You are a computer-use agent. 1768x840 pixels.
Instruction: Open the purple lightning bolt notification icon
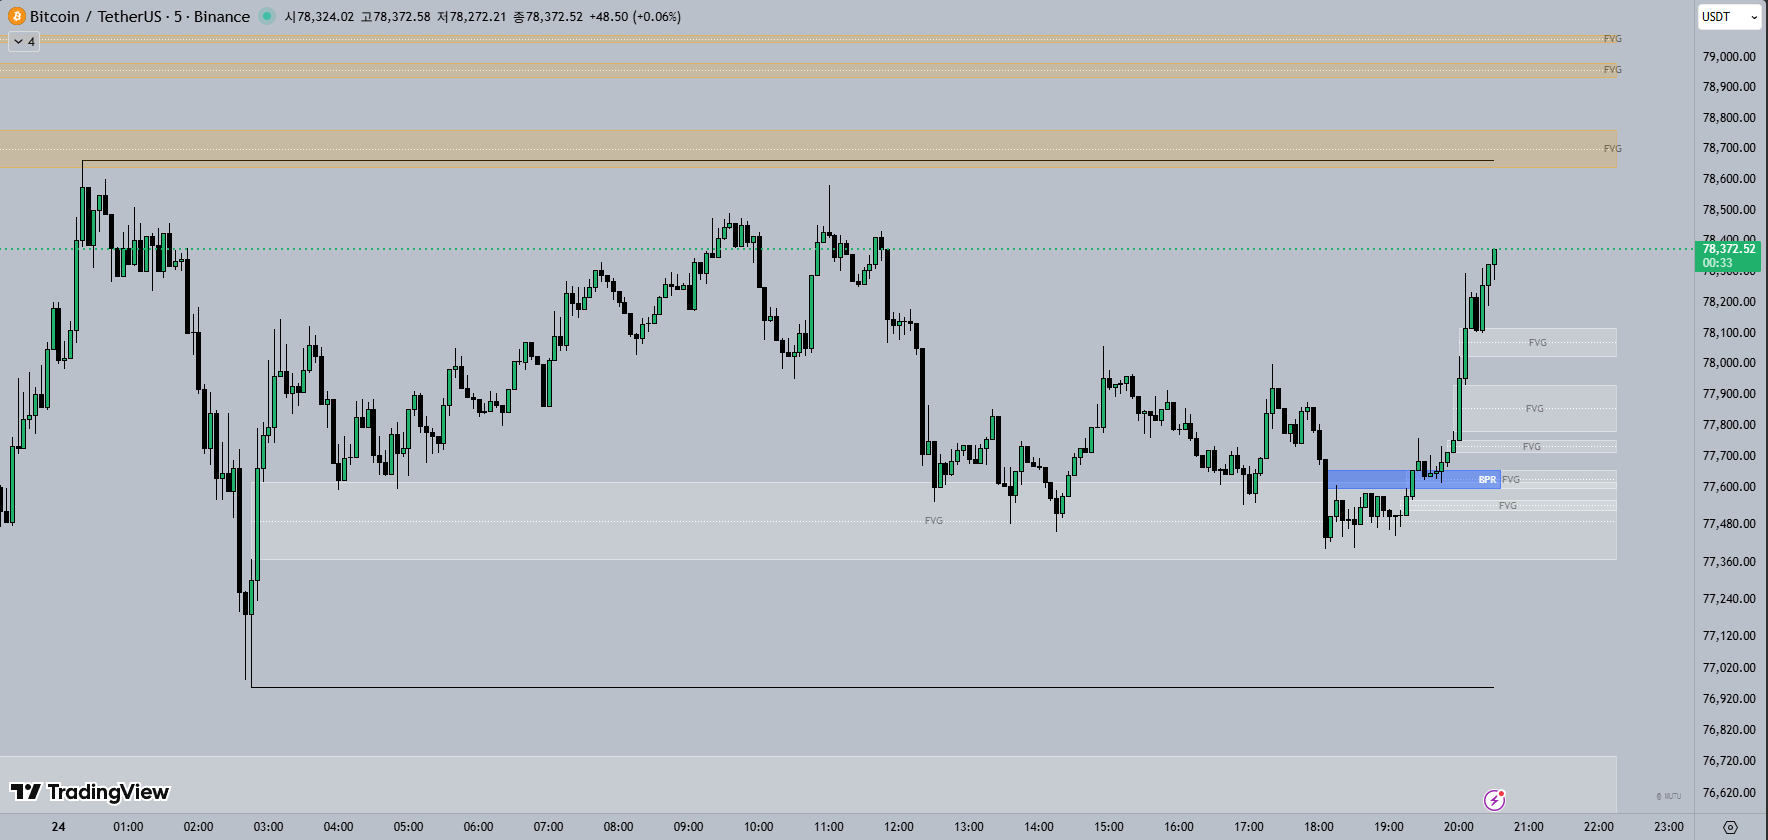[1494, 800]
